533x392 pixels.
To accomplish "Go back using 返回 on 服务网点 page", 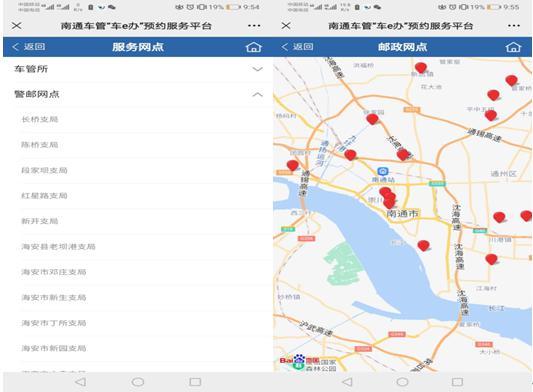I will click(29, 47).
